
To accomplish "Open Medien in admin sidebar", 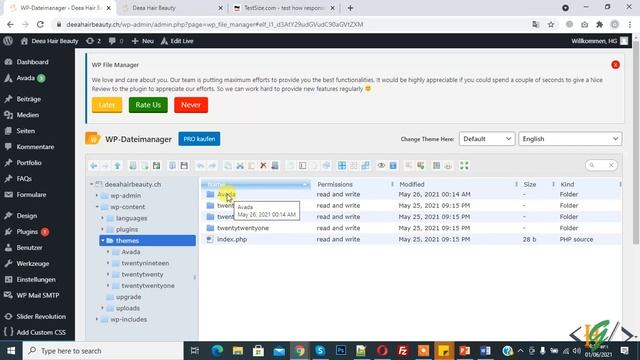I will pos(28,115).
